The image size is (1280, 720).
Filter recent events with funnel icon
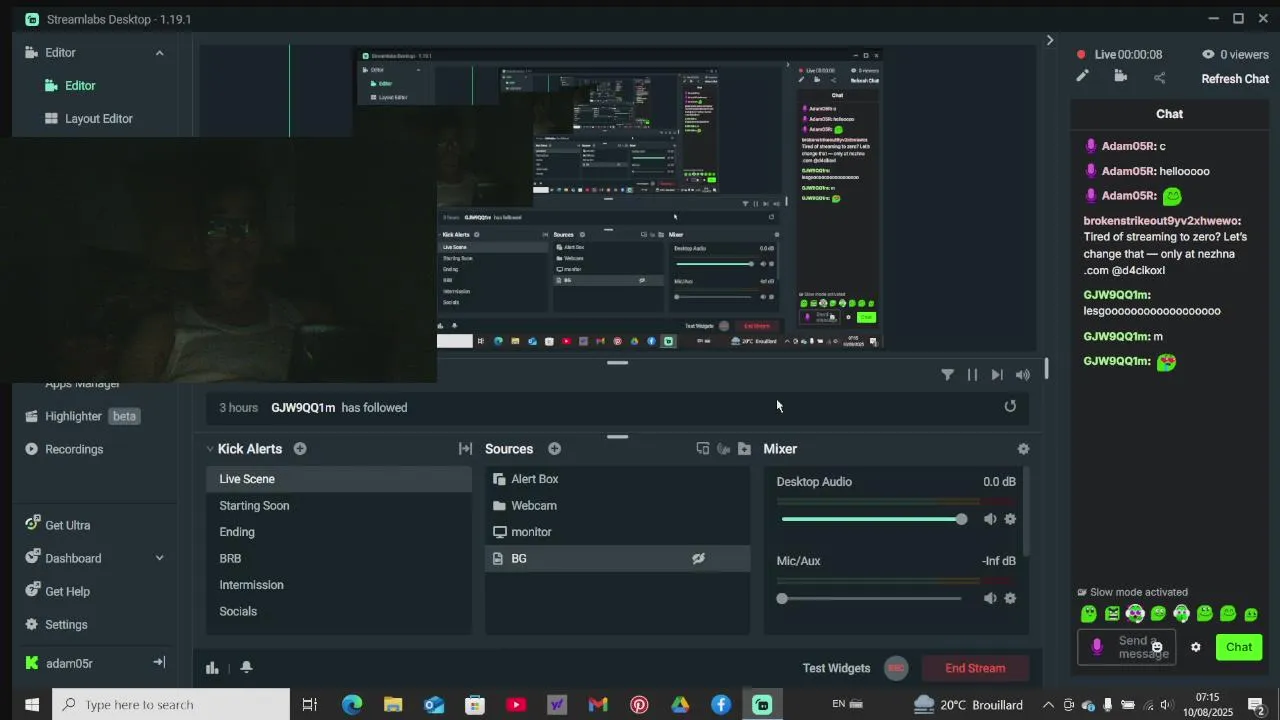pos(947,374)
